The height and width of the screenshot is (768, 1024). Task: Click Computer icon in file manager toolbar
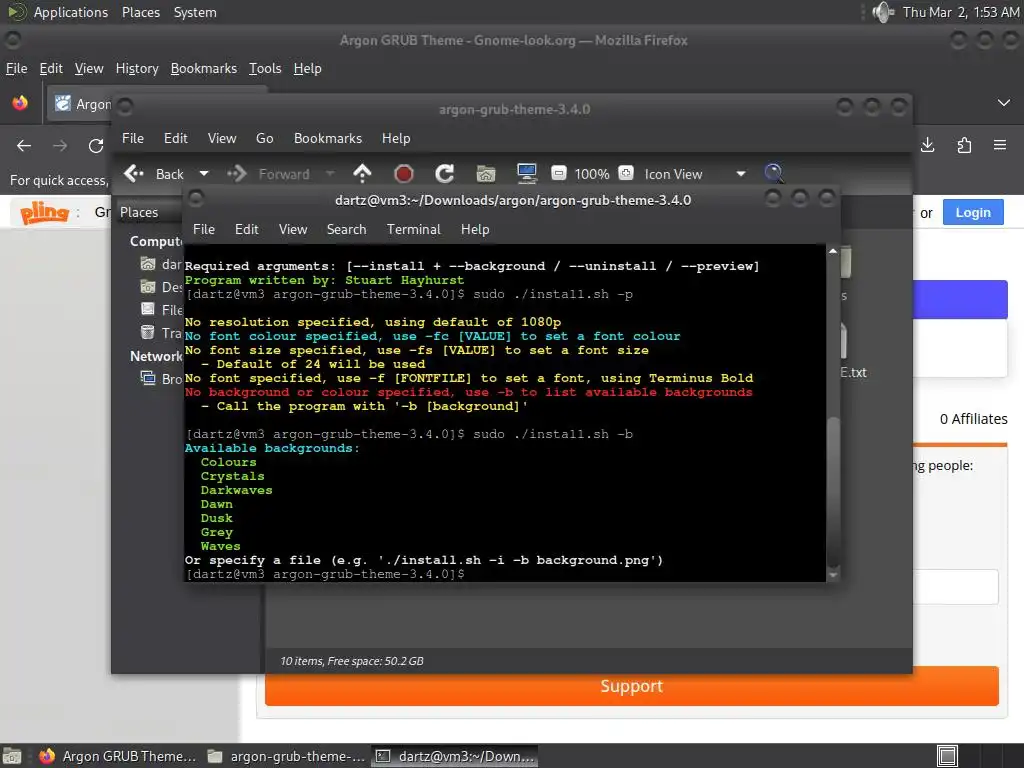click(x=526, y=174)
